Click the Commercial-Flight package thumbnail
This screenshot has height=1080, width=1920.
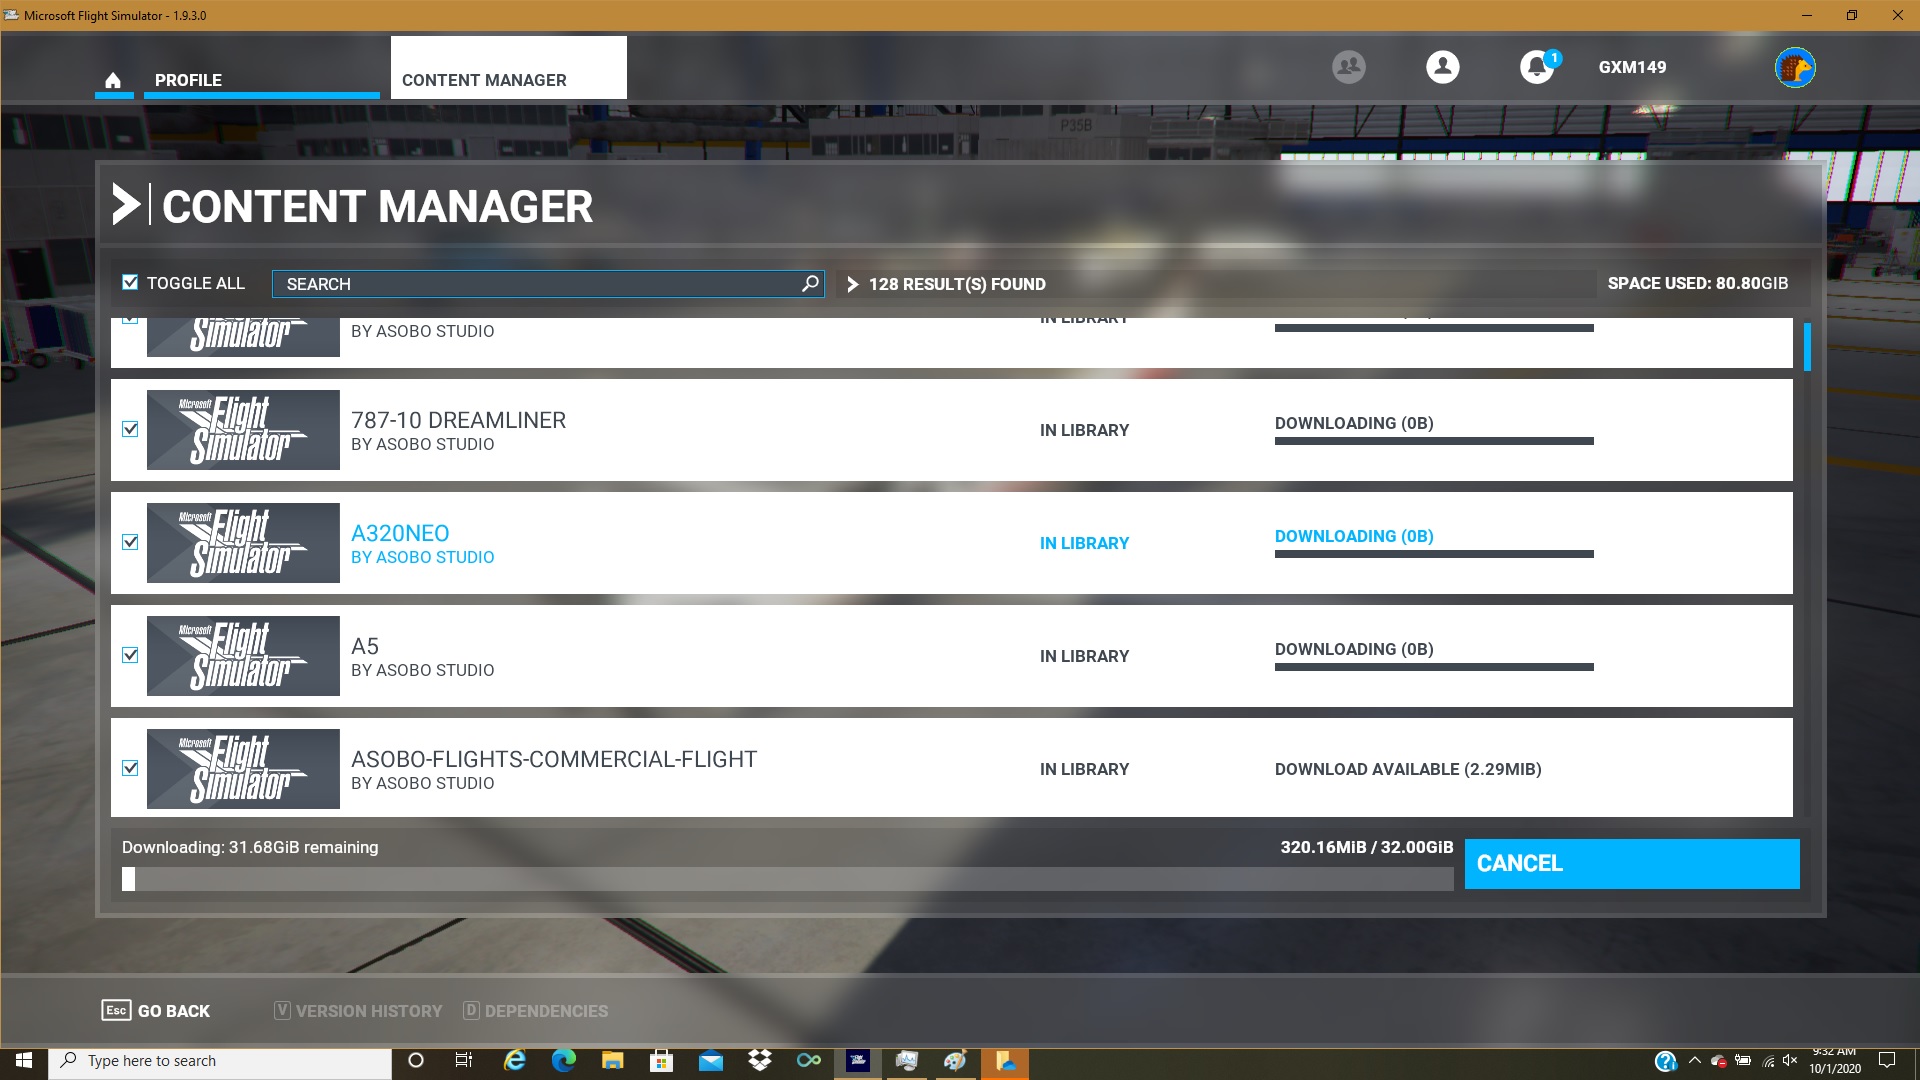pyautogui.click(x=243, y=769)
